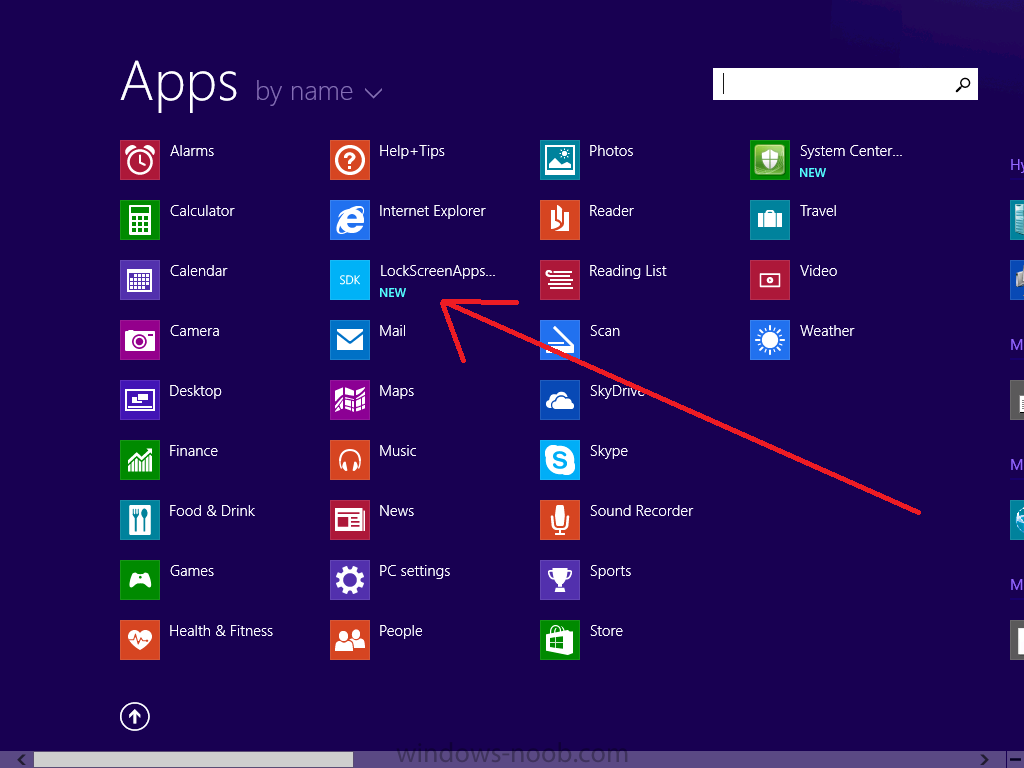1024x768 pixels.
Task: Return to Start with up arrow button
Action: [x=135, y=717]
